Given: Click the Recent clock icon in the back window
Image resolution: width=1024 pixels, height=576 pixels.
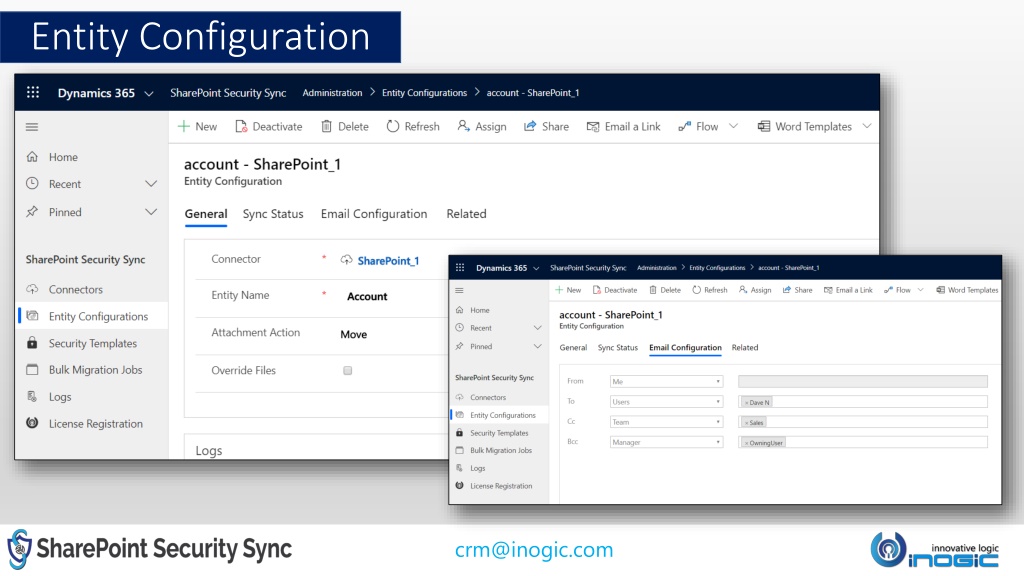Looking at the screenshot, I should (32, 184).
